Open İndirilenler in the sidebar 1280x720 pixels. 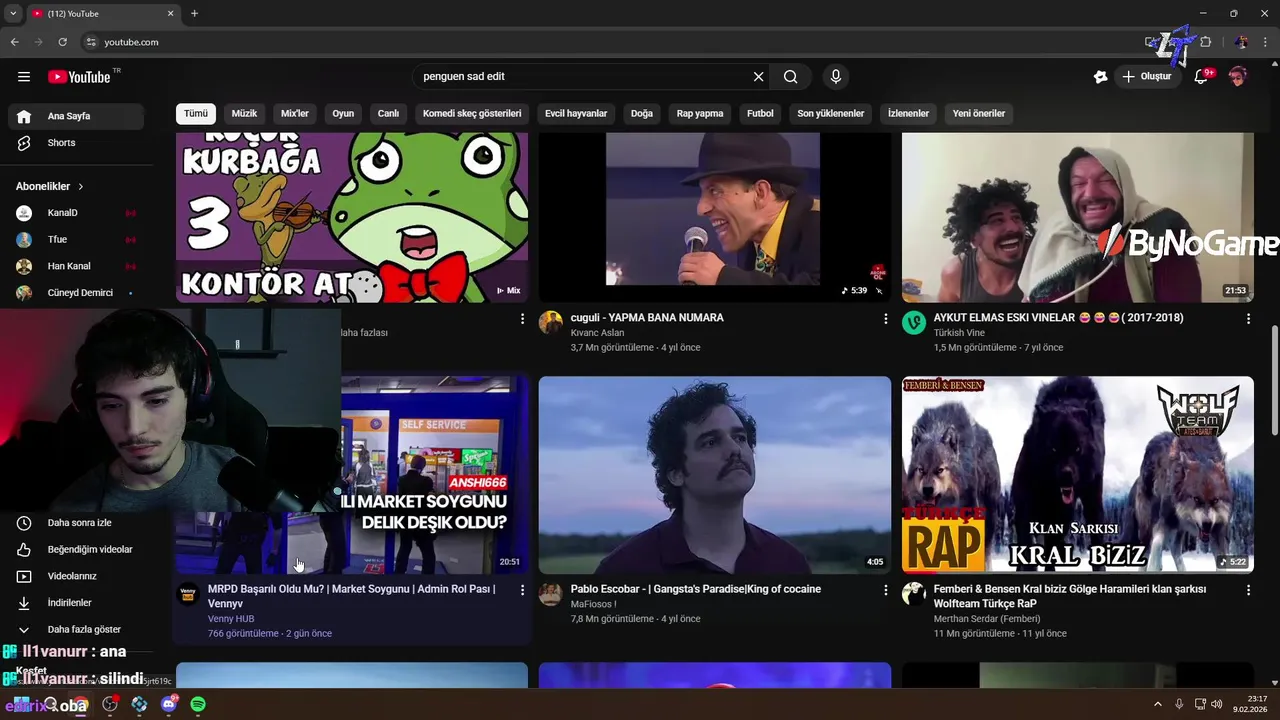76,603
